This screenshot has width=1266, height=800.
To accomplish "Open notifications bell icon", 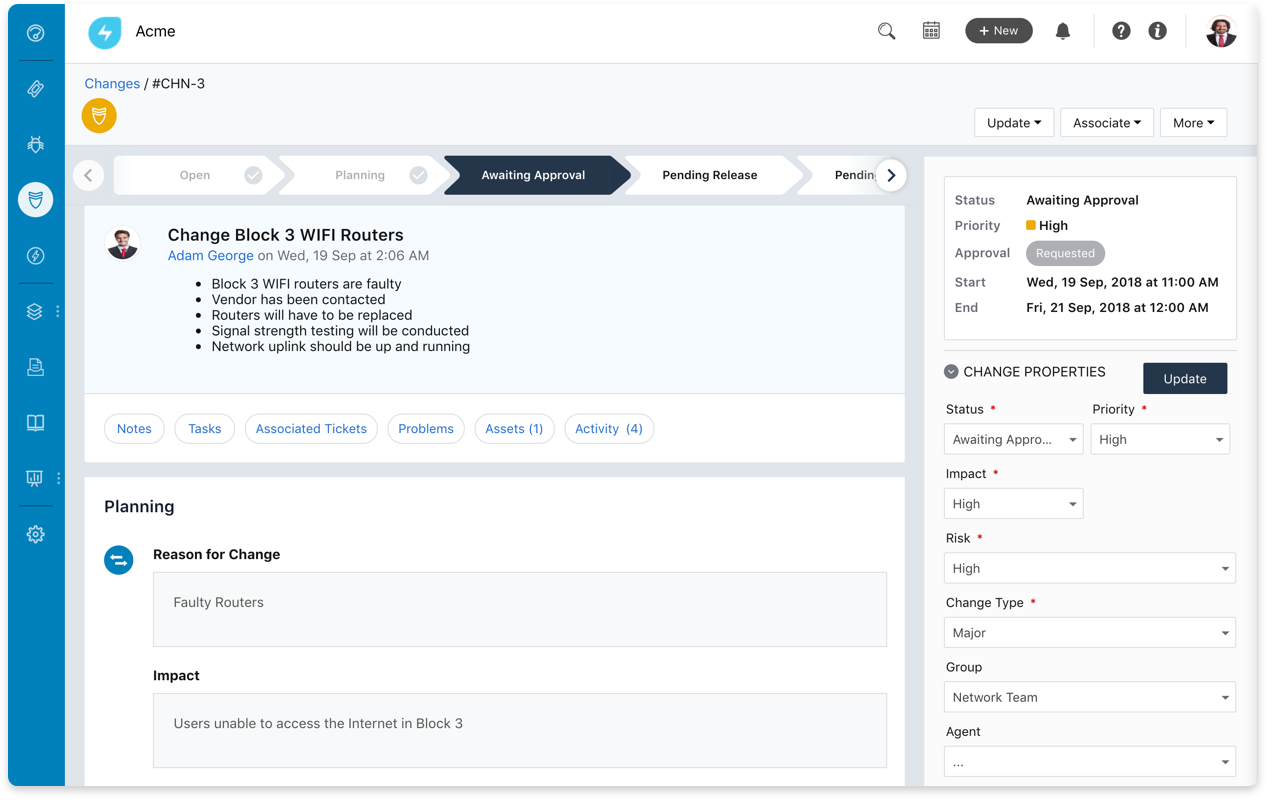I will [x=1062, y=31].
